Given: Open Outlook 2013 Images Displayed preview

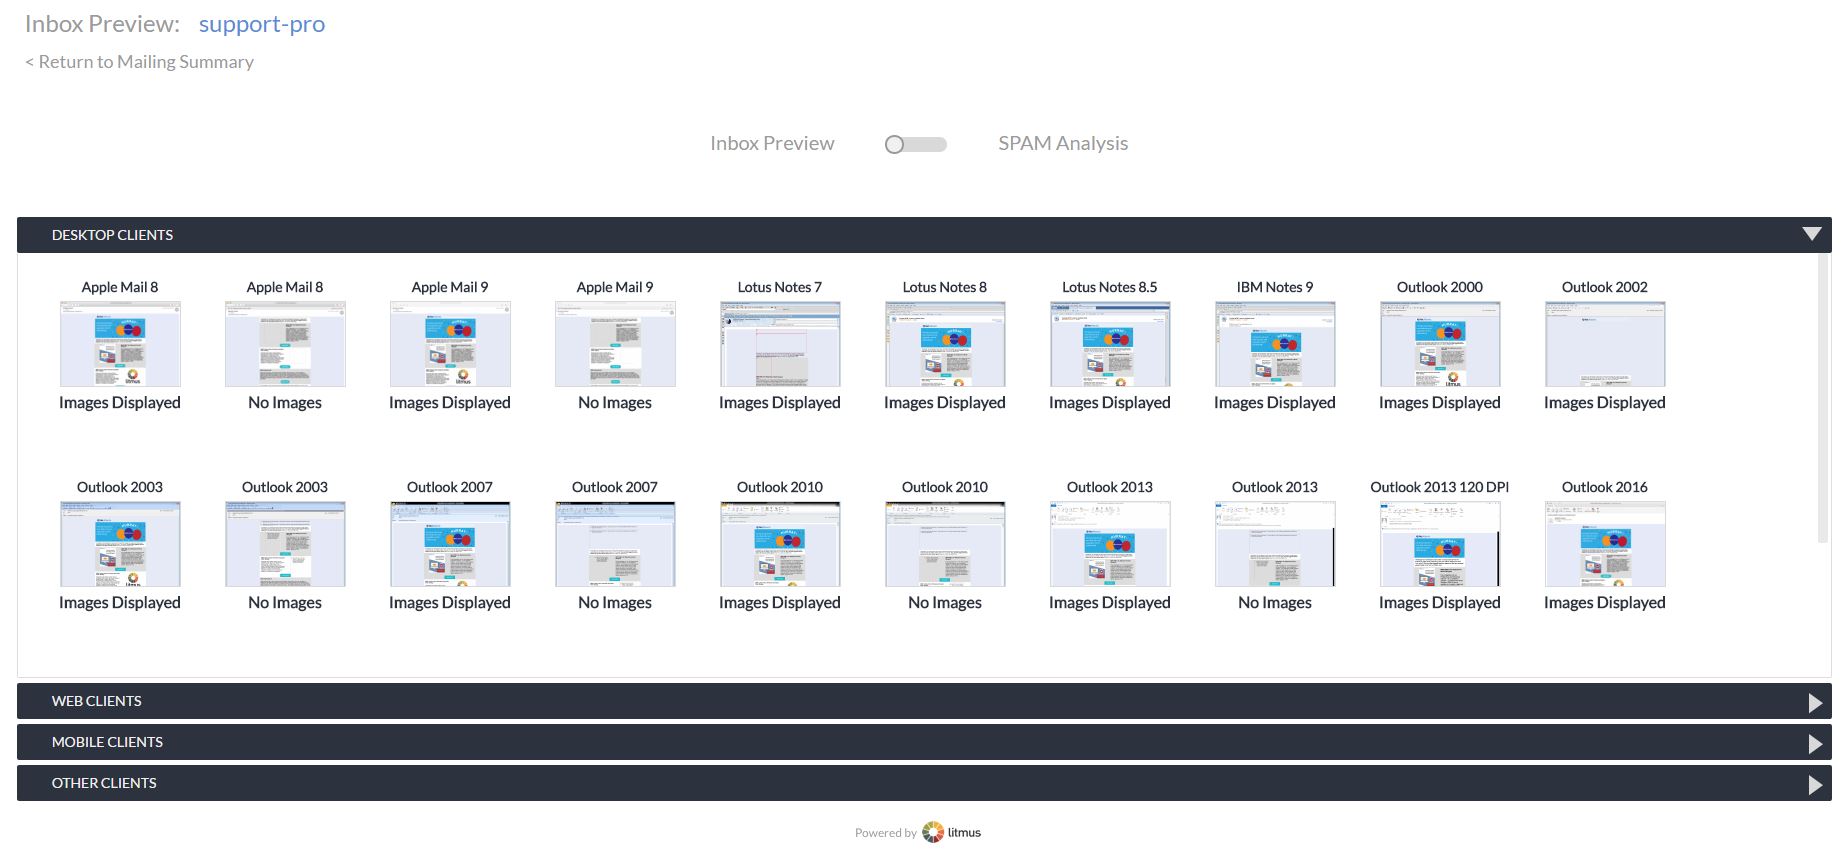Looking at the screenshot, I should click(1110, 544).
